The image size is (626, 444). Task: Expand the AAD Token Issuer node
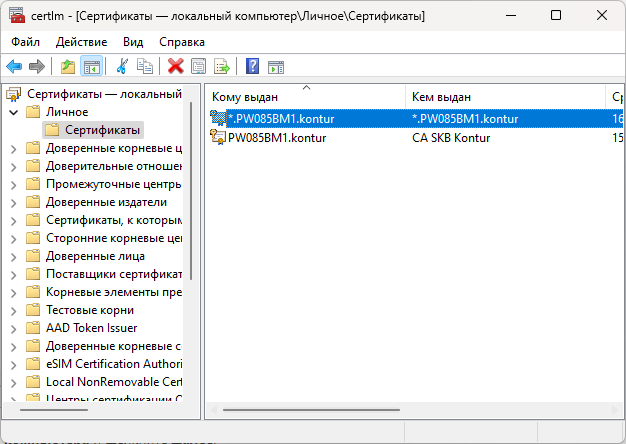click(13, 328)
